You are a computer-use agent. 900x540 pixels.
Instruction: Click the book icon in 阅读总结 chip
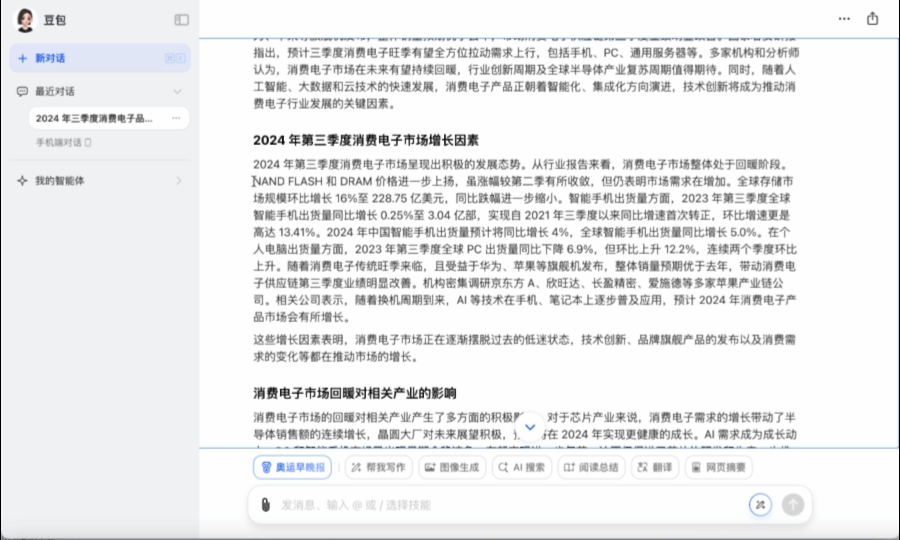click(x=569, y=467)
